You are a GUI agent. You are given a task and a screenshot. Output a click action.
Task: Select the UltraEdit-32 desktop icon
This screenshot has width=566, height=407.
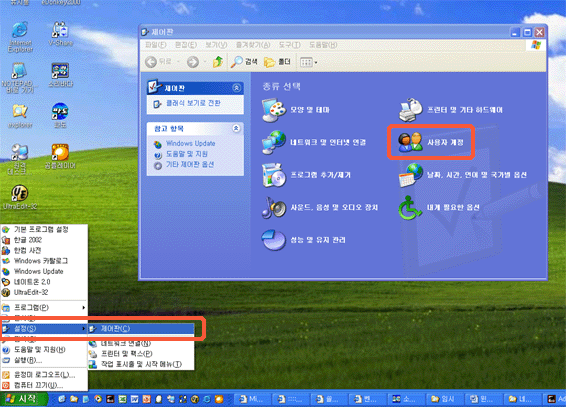coord(20,197)
